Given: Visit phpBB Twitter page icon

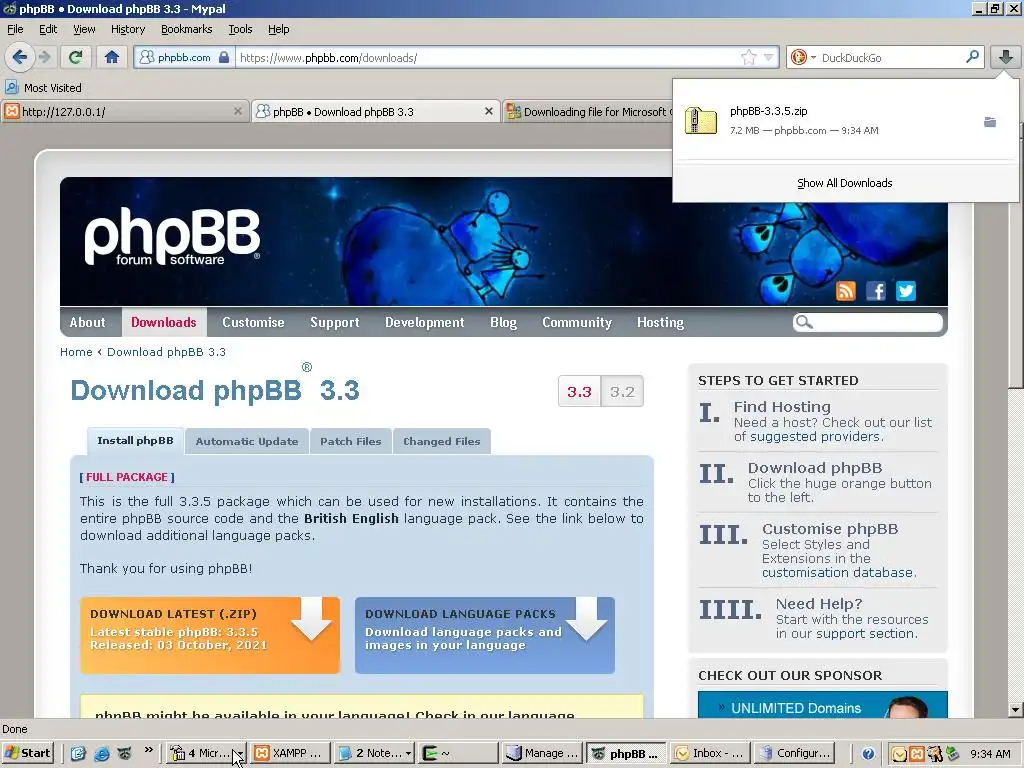Looking at the screenshot, I should tap(906, 291).
